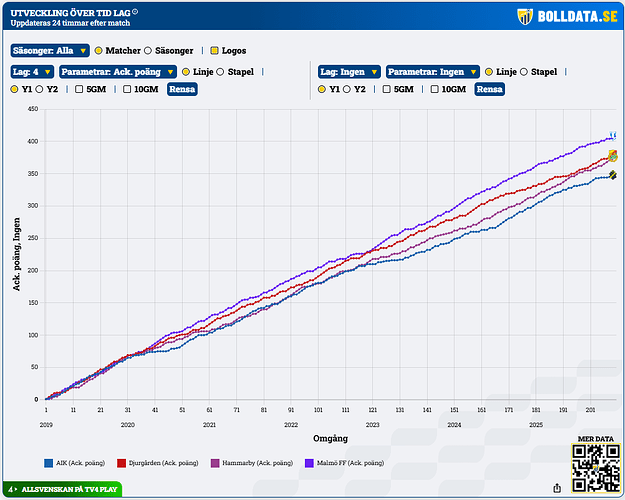Open the Lag: Ingen dropdown

[x=349, y=72]
